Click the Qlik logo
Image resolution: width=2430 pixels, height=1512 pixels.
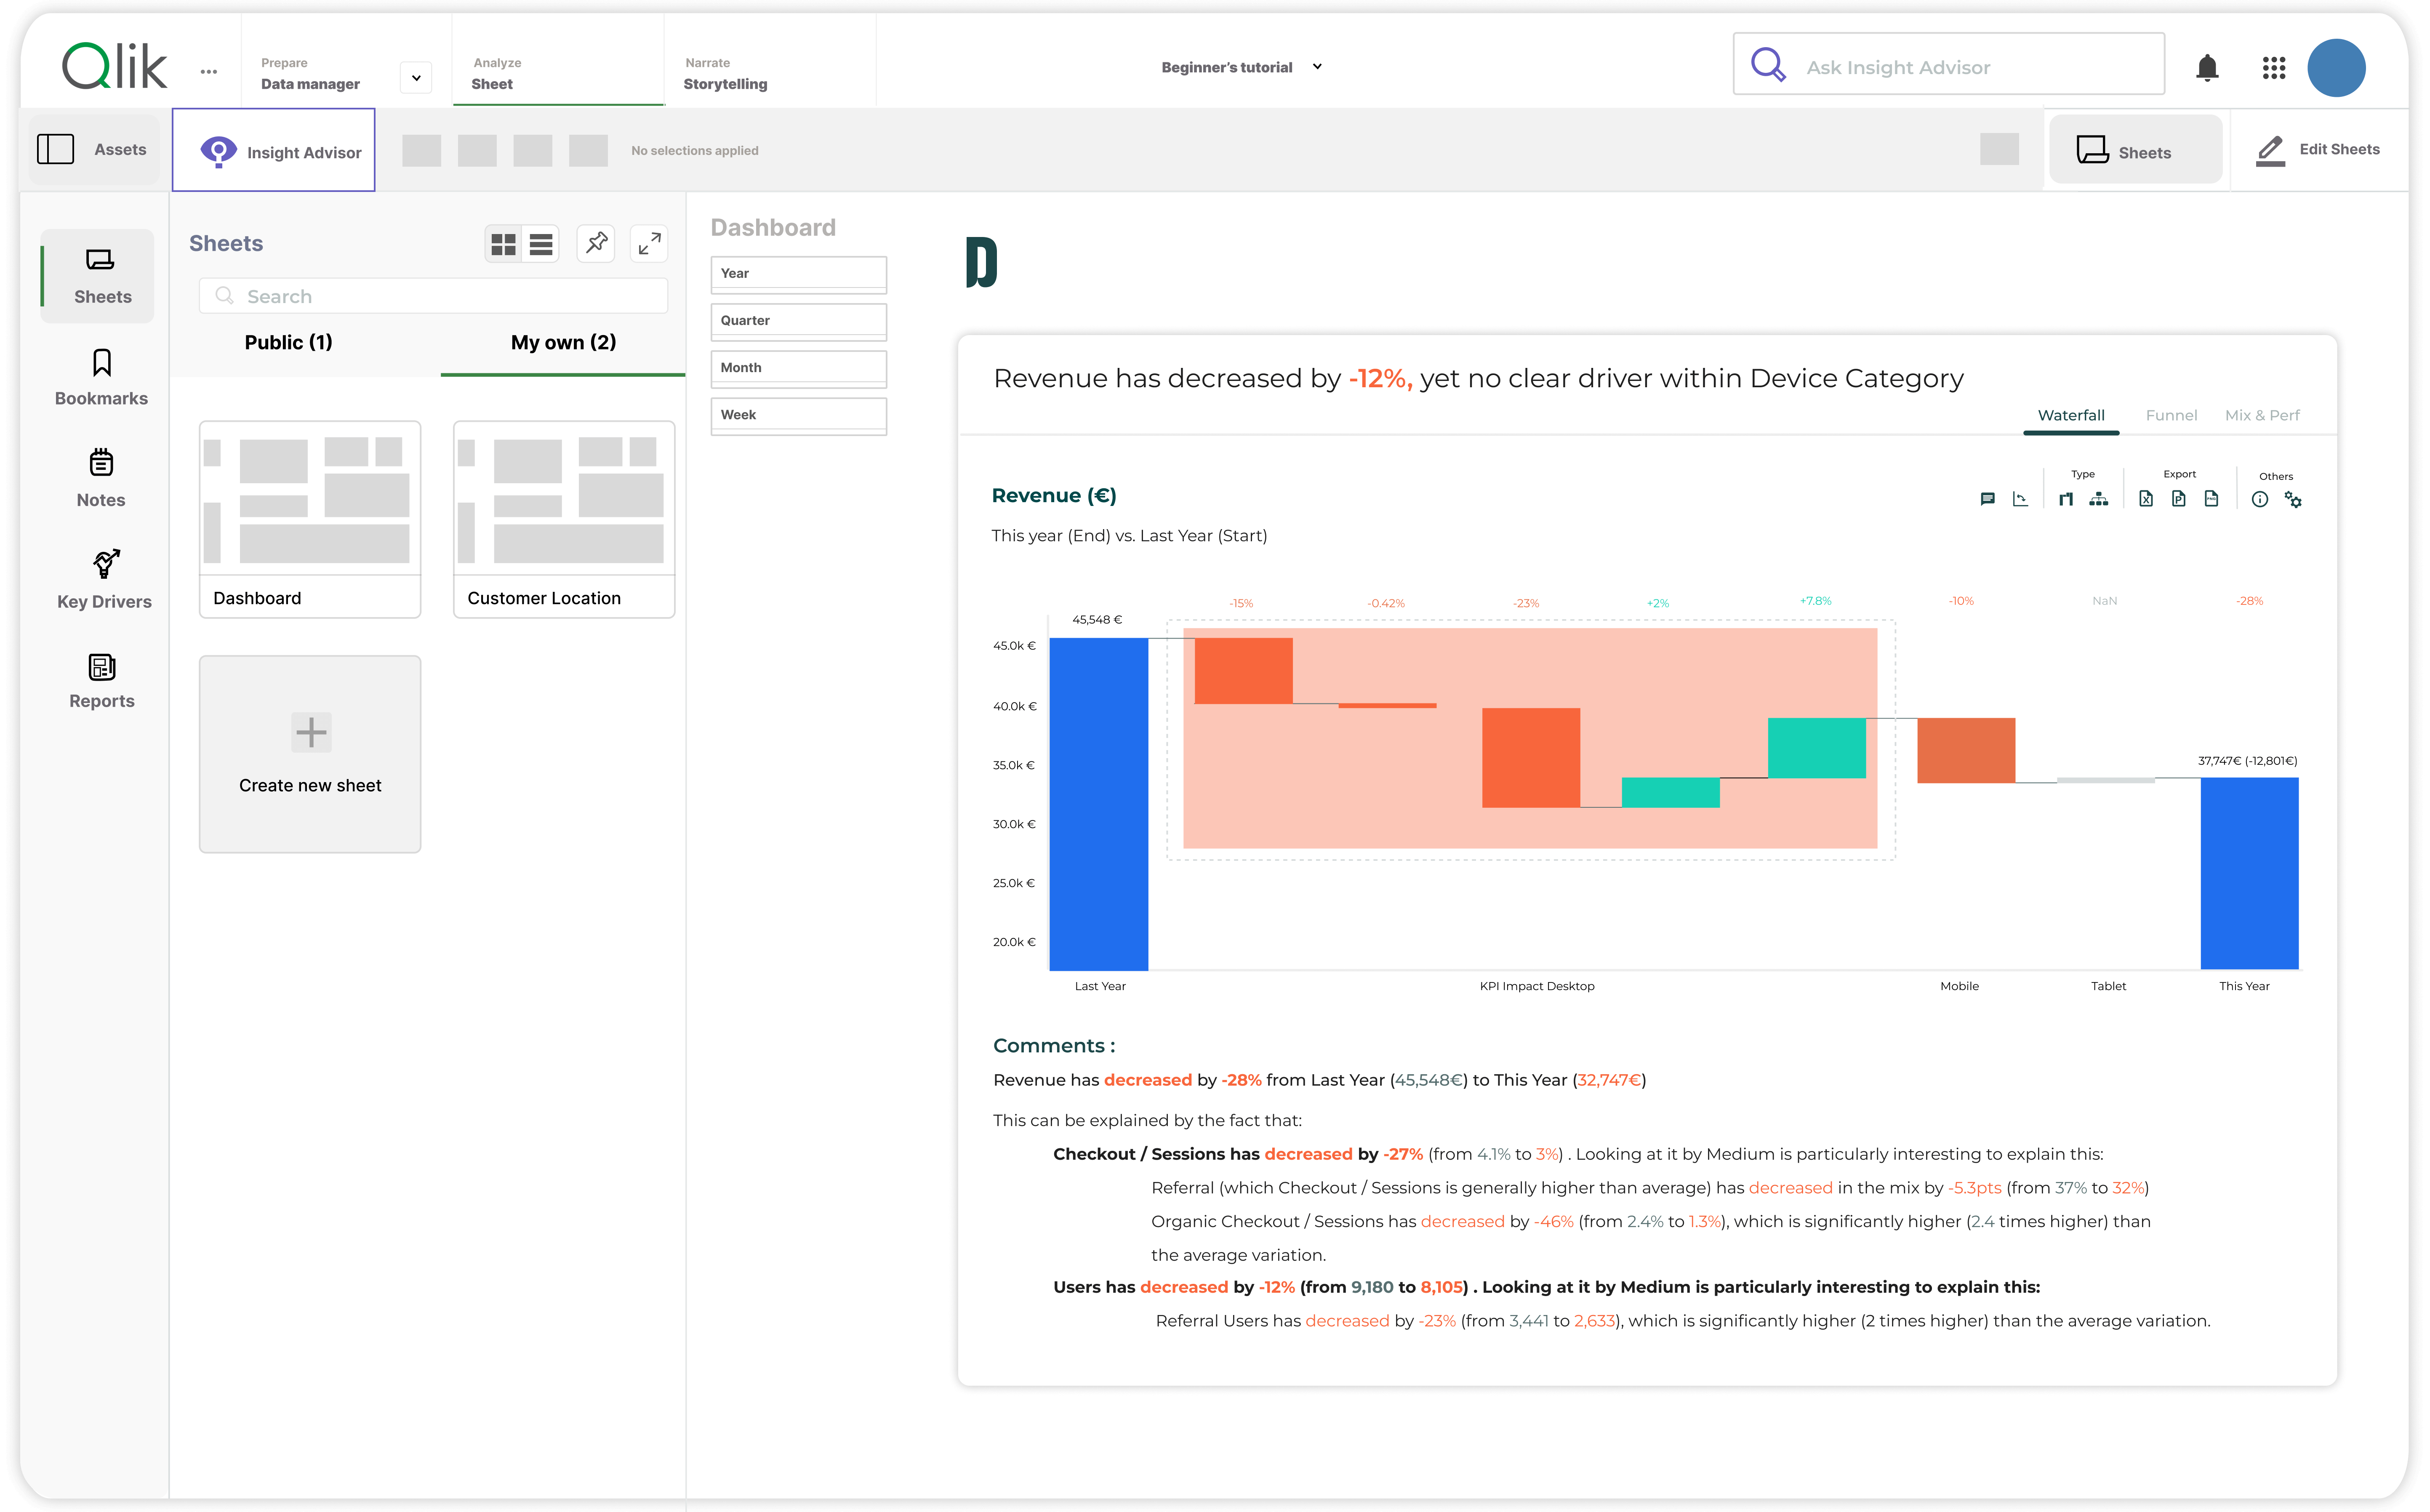pyautogui.click(x=114, y=67)
